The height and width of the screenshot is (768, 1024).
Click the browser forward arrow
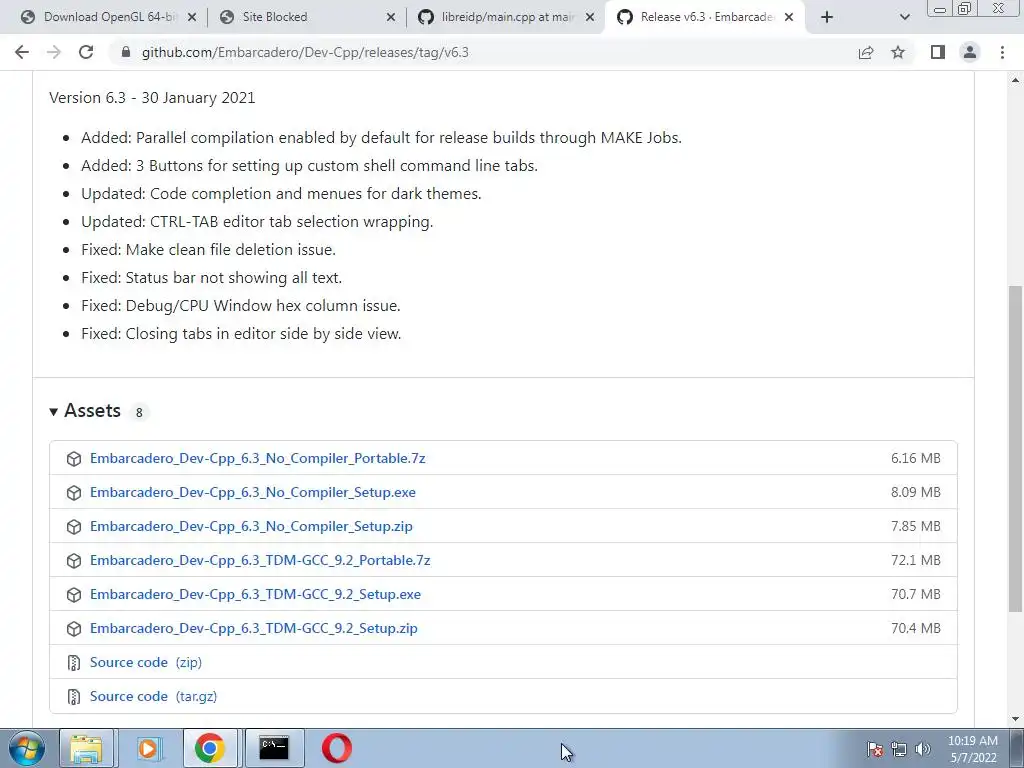pos(54,52)
